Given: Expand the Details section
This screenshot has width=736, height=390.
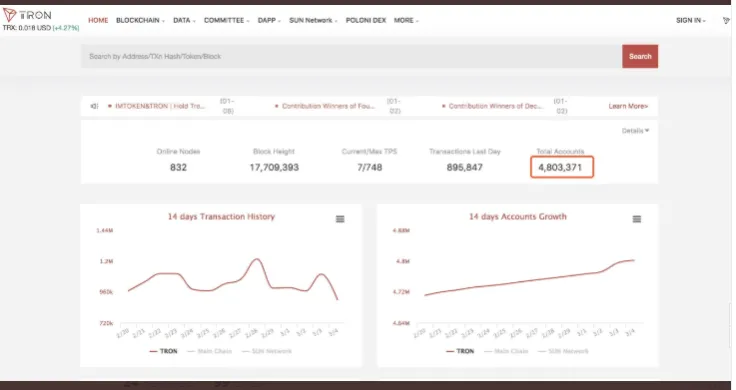Looking at the screenshot, I should point(636,130).
